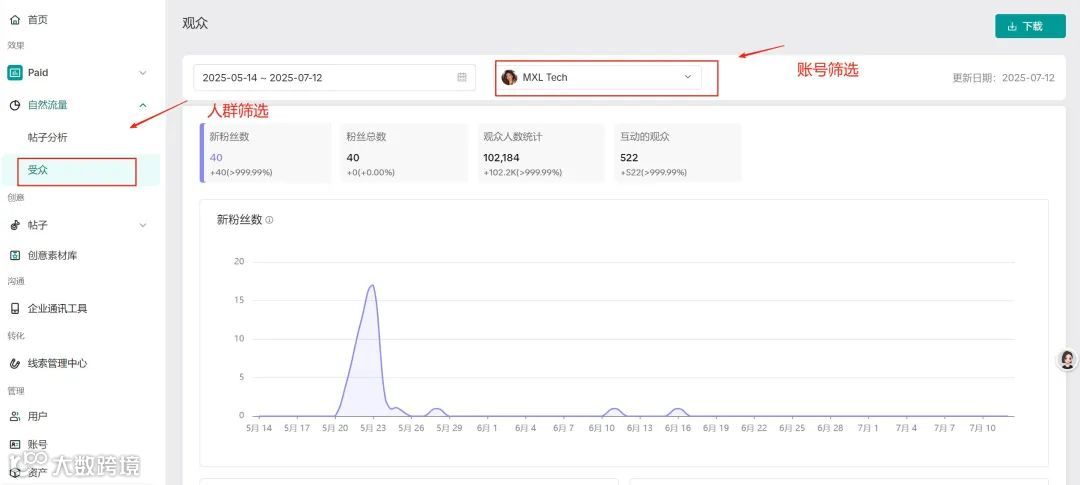
Task: Select the 互动的观众 metric card
Action: coord(678,153)
